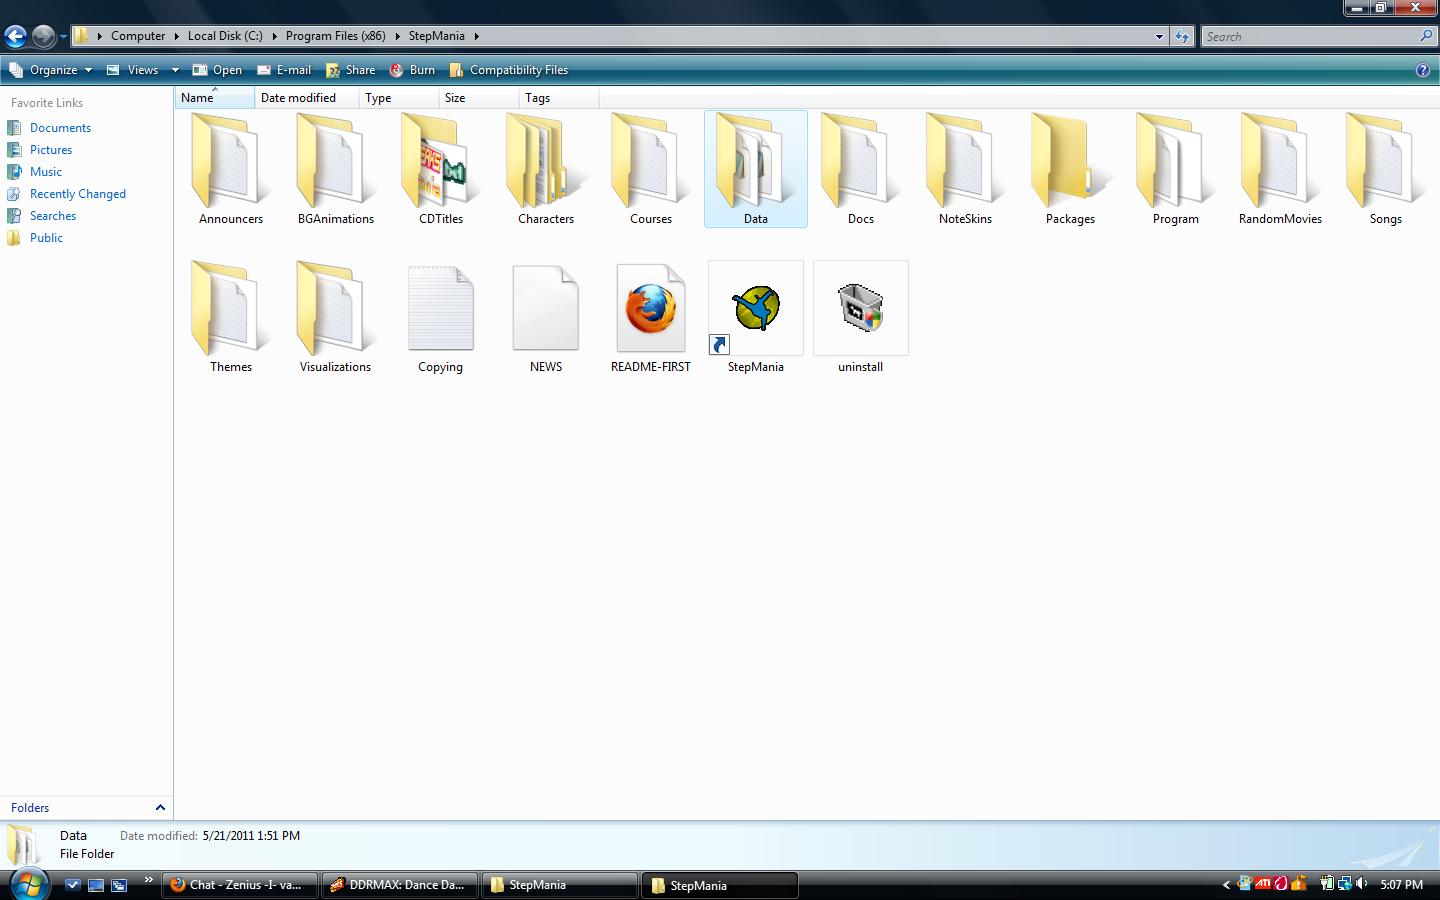Open Public in Favorite Links
The height and width of the screenshot is (900, 1440).
click(46, 238)
